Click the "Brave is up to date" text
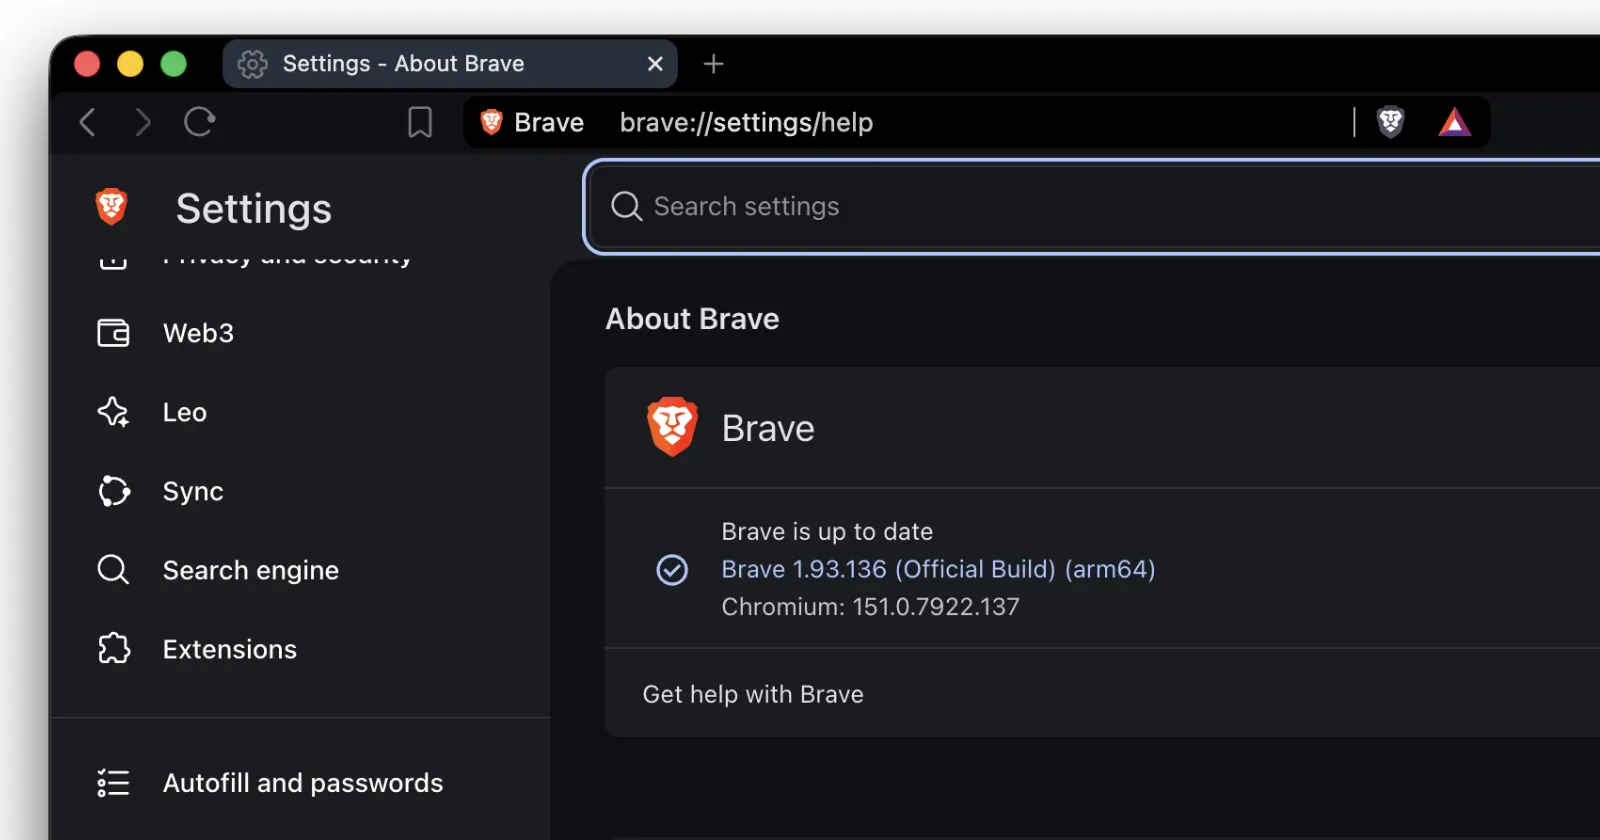1600x840 pixels. coord(827,531)
